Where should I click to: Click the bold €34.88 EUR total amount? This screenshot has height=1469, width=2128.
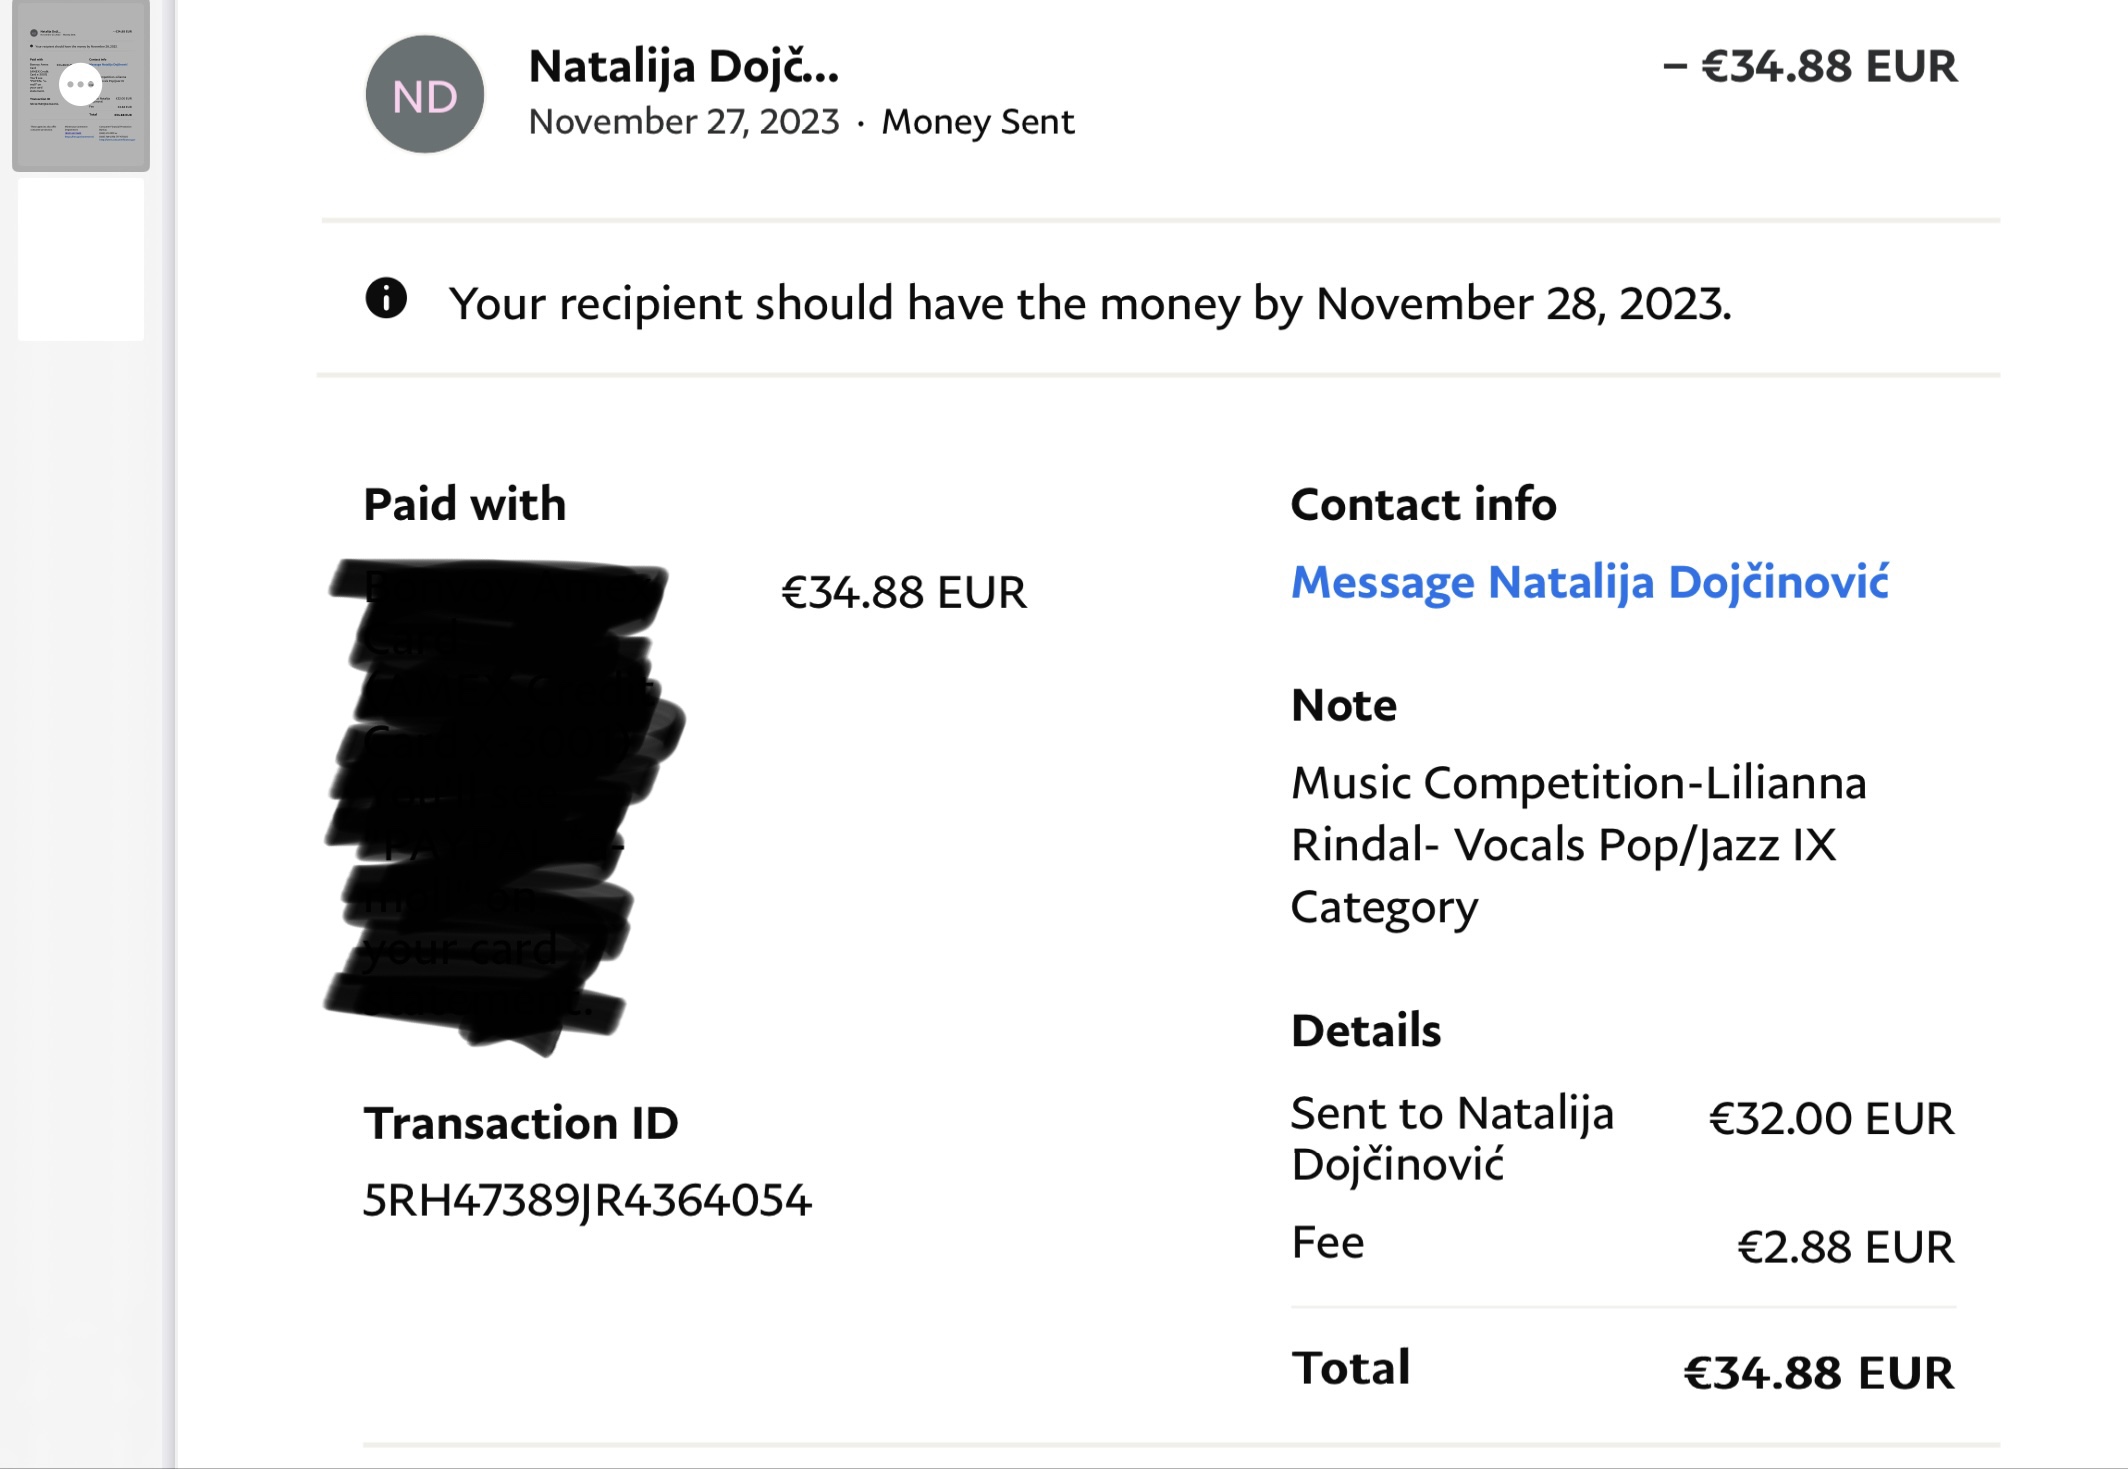[x=1818, y=1372]
